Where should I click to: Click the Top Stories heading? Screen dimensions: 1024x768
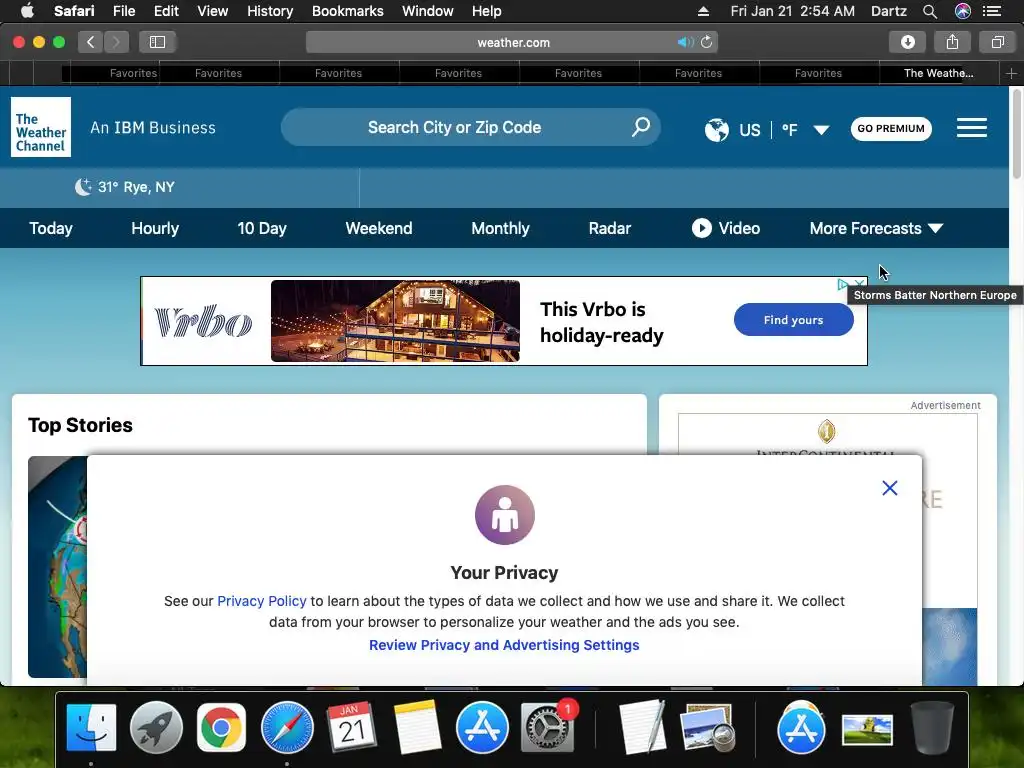(x=80, y=425)
